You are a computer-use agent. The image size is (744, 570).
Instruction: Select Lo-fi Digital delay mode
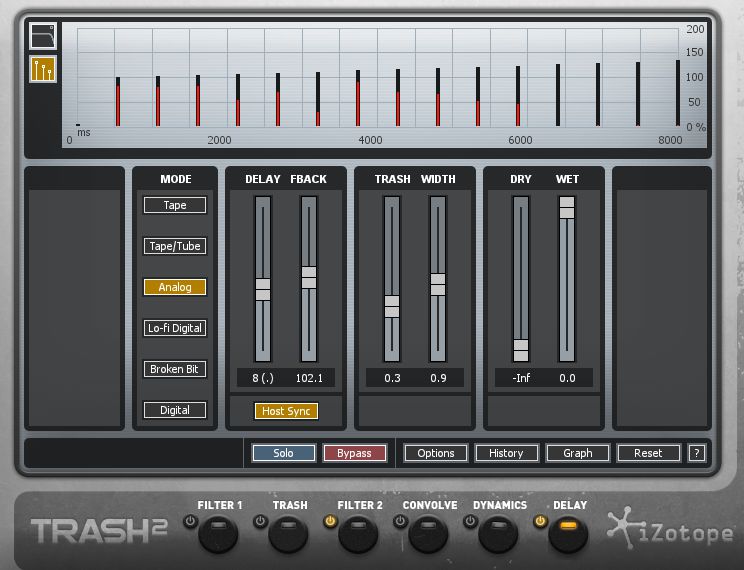click(x=175, y=328)
